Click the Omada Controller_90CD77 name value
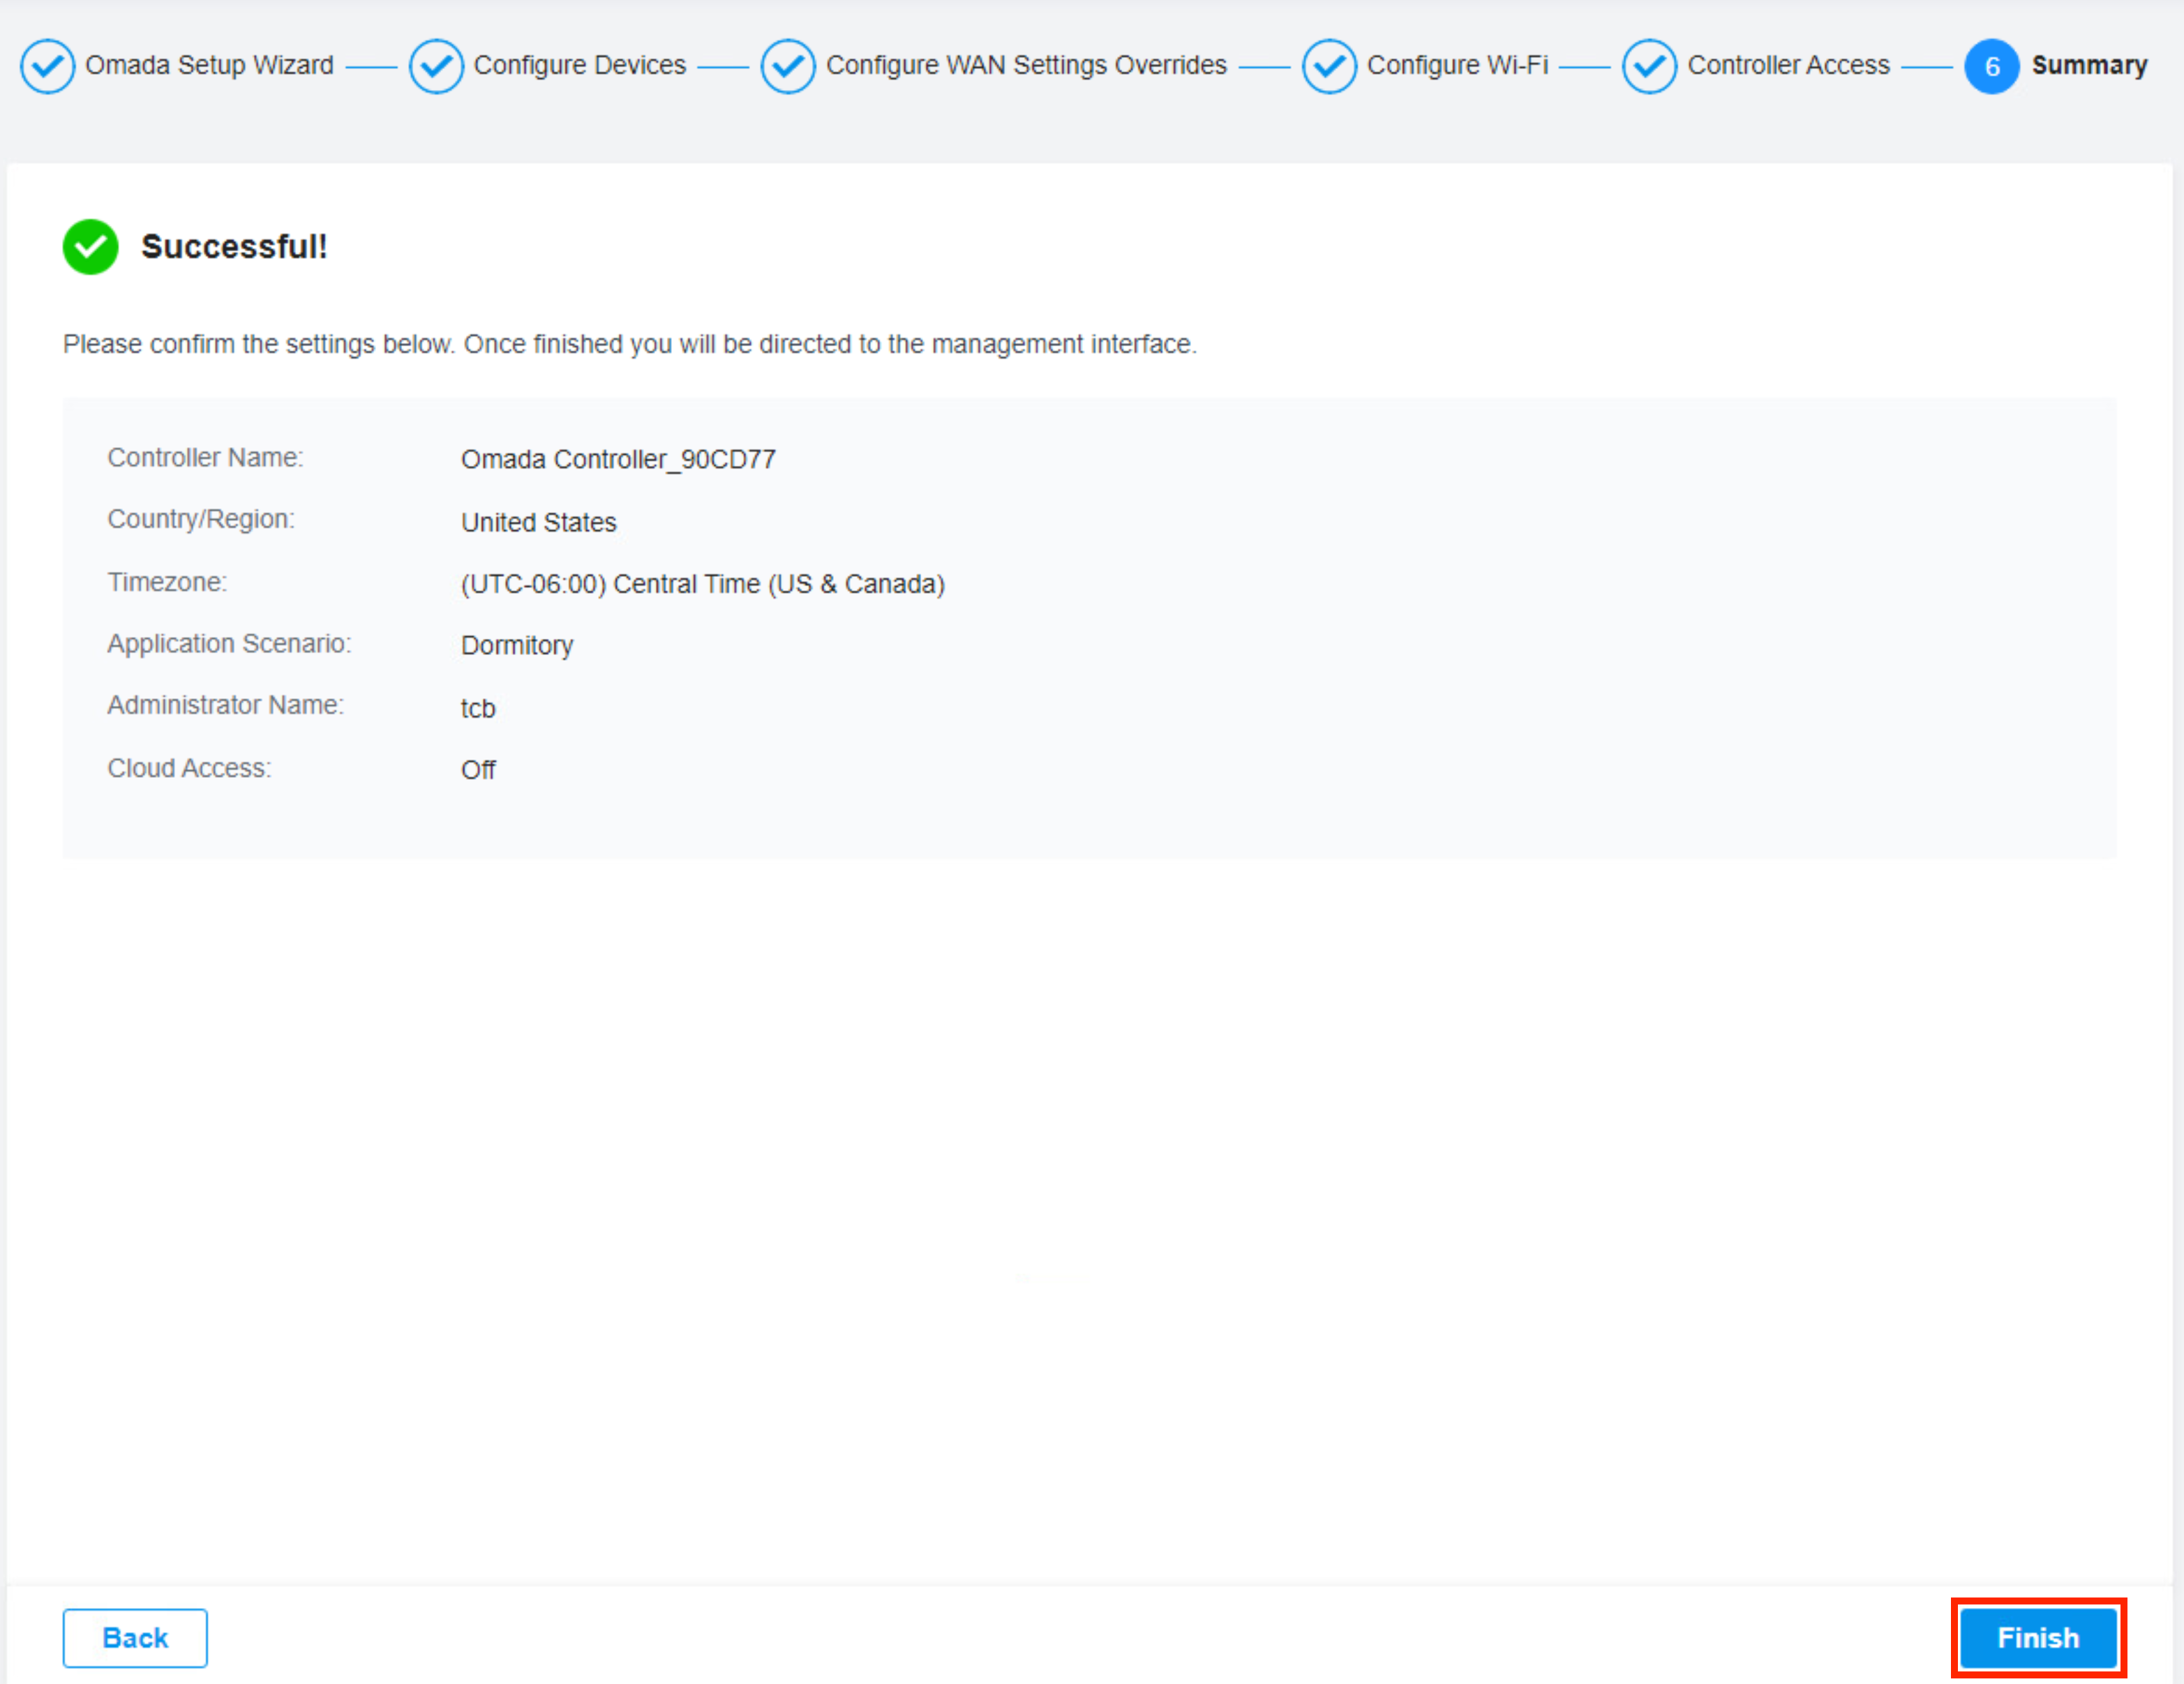The width and height of the screenshot is (2184, 1684). click(x=618, y=459)
